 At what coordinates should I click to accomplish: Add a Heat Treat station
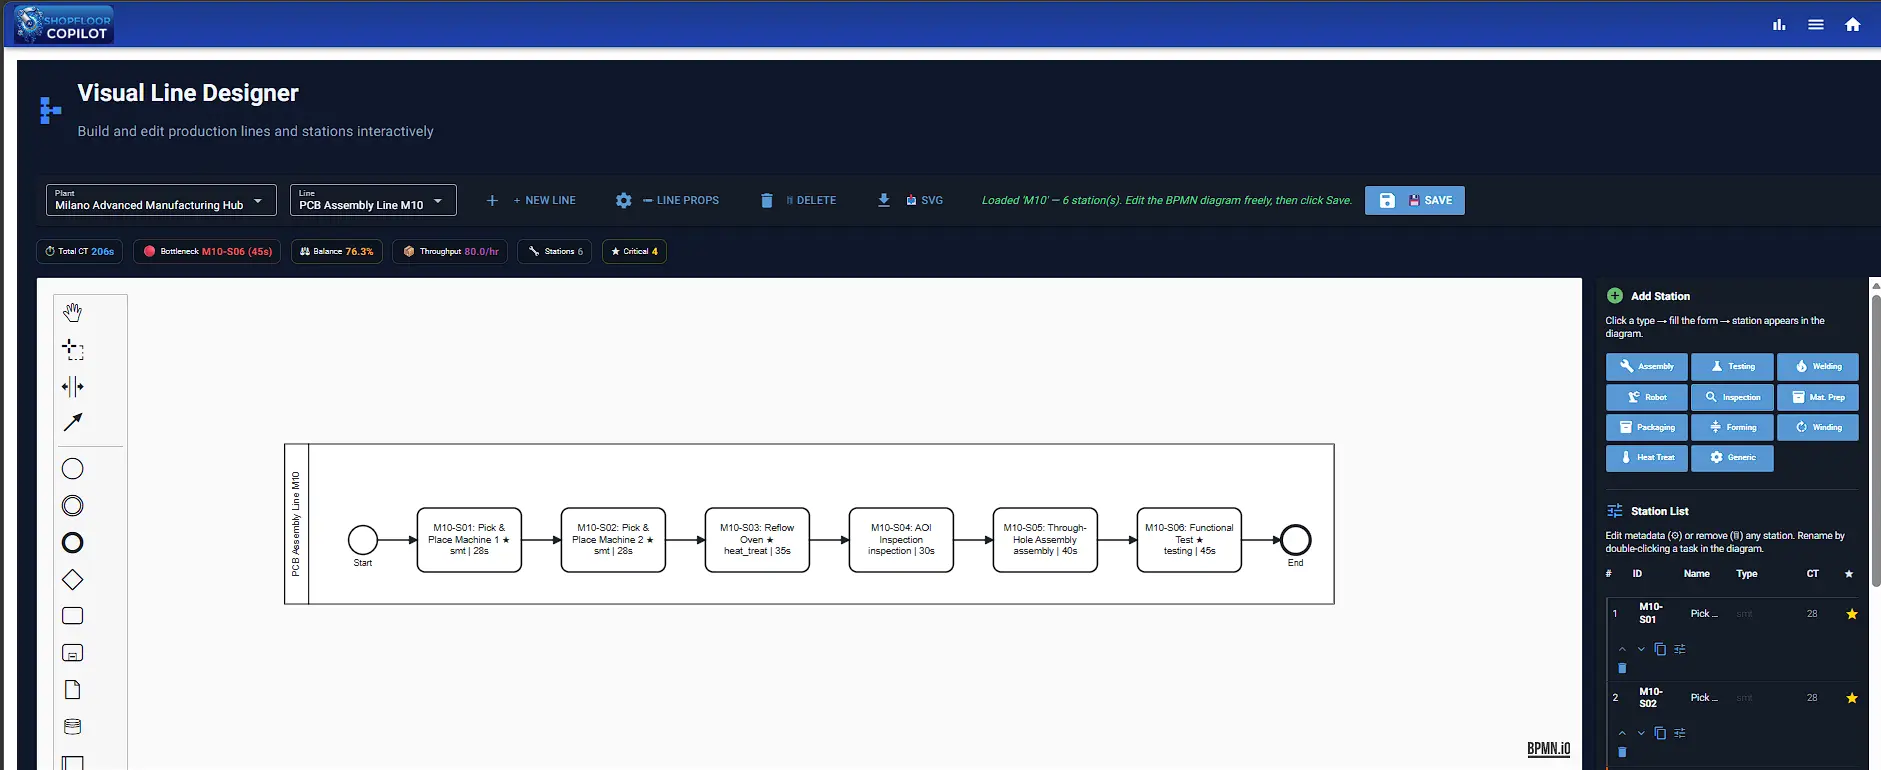point(1647,458)
